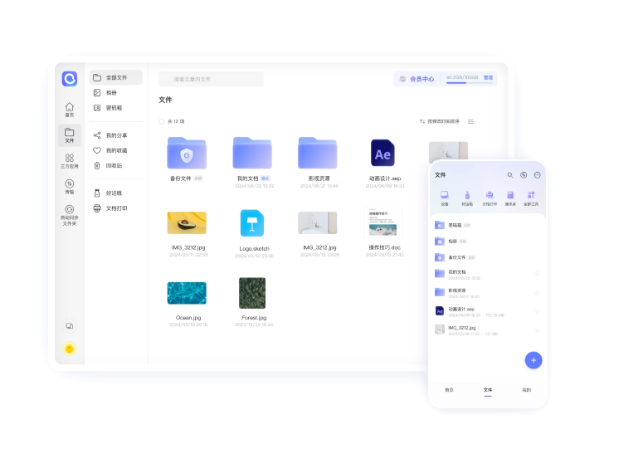Star the .aep file in mobile list

pos(537,311)
